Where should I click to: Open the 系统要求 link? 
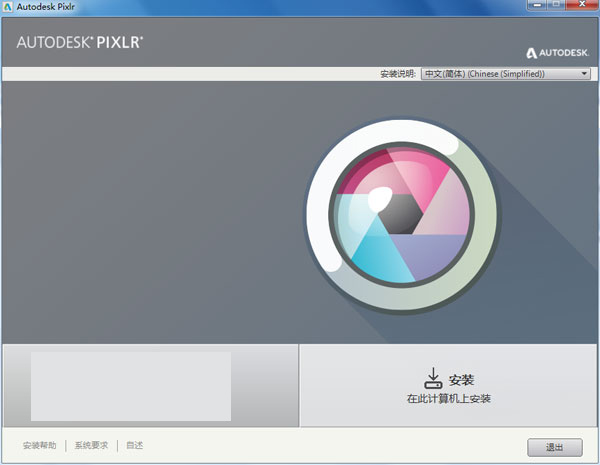[91, 445]
